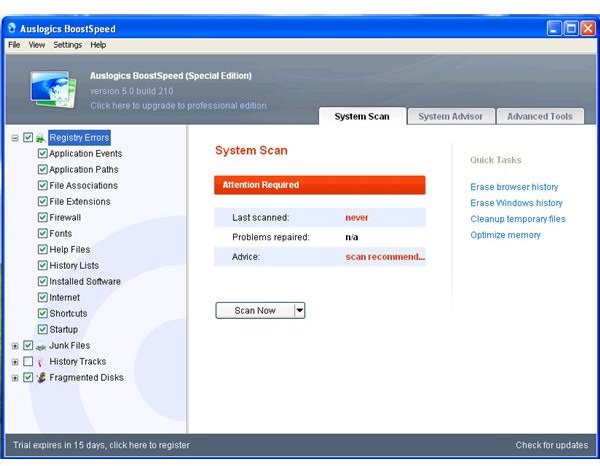
Task: Click the 'never' last scanned value
Action: click(x=356, y=217)
